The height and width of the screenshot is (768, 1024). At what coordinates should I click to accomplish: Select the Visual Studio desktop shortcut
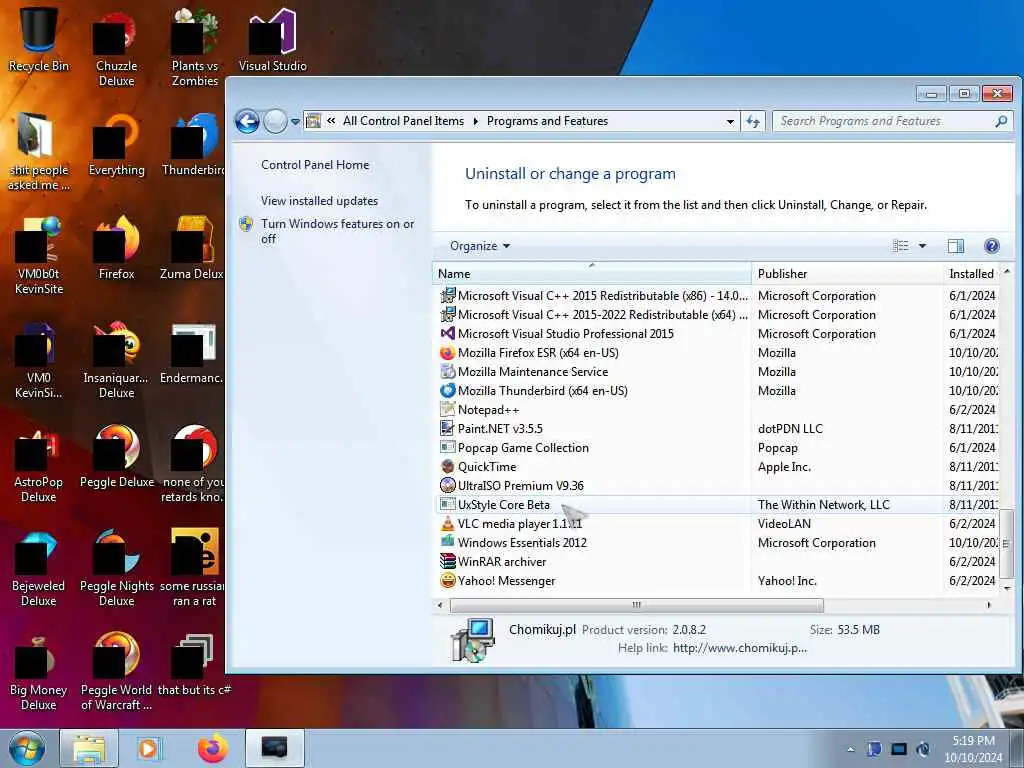click(x=272, y=39)
